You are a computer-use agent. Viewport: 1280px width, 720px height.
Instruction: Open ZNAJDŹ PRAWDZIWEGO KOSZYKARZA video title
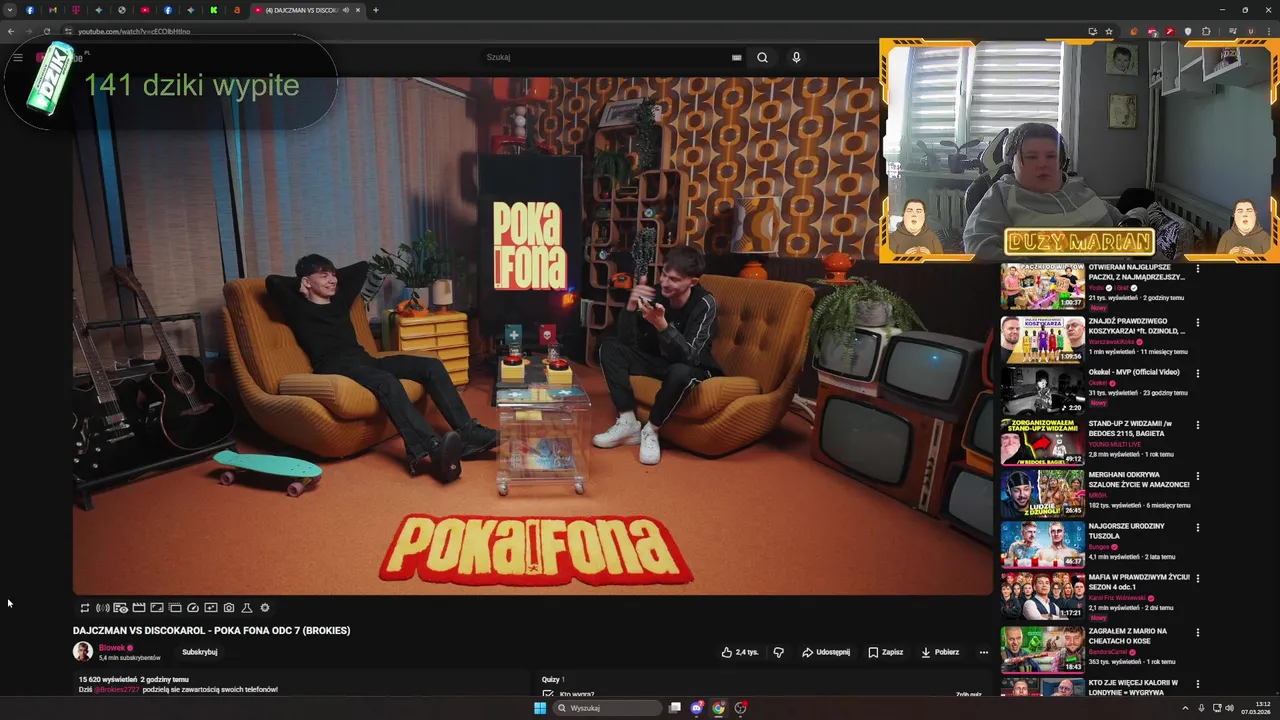tap(1137, 326)
